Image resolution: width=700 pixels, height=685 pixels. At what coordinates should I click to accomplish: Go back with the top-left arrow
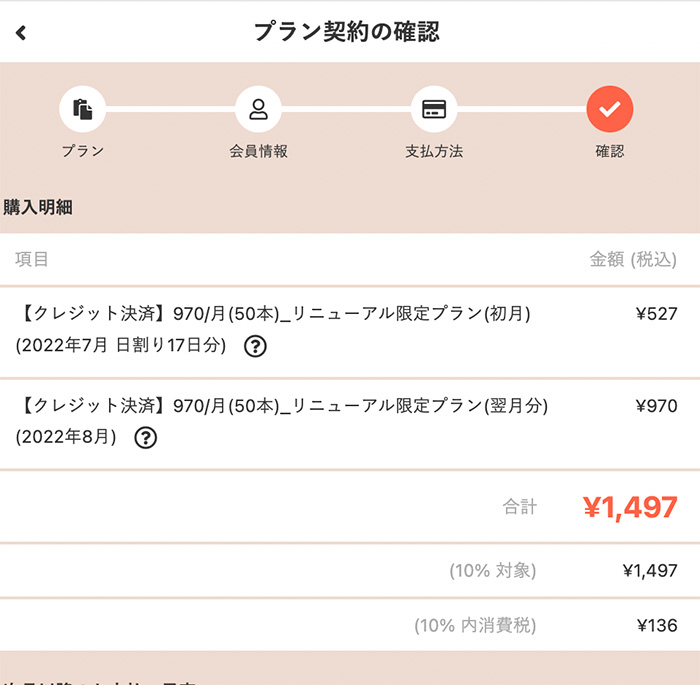click(21, 33)
